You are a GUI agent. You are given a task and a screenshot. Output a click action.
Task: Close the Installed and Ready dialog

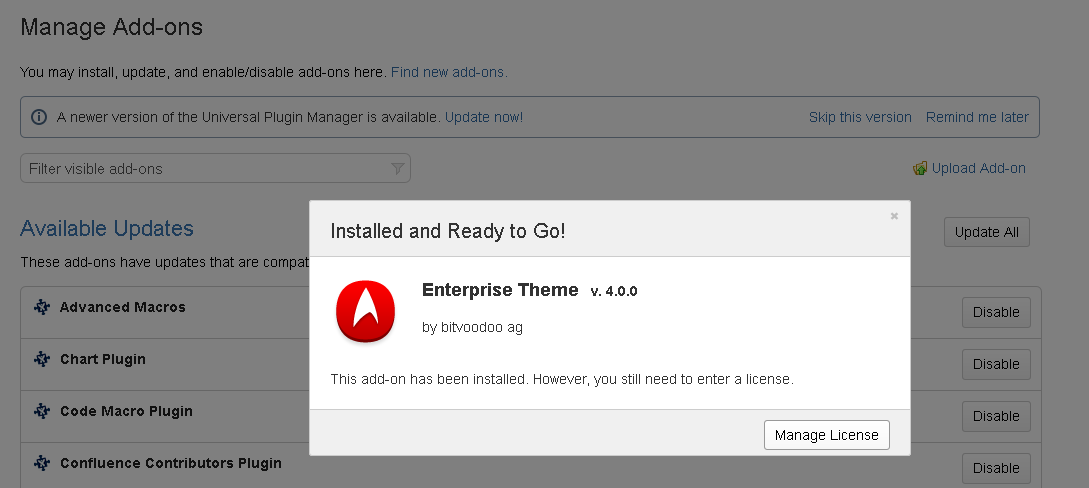click(x=895, y=216)
